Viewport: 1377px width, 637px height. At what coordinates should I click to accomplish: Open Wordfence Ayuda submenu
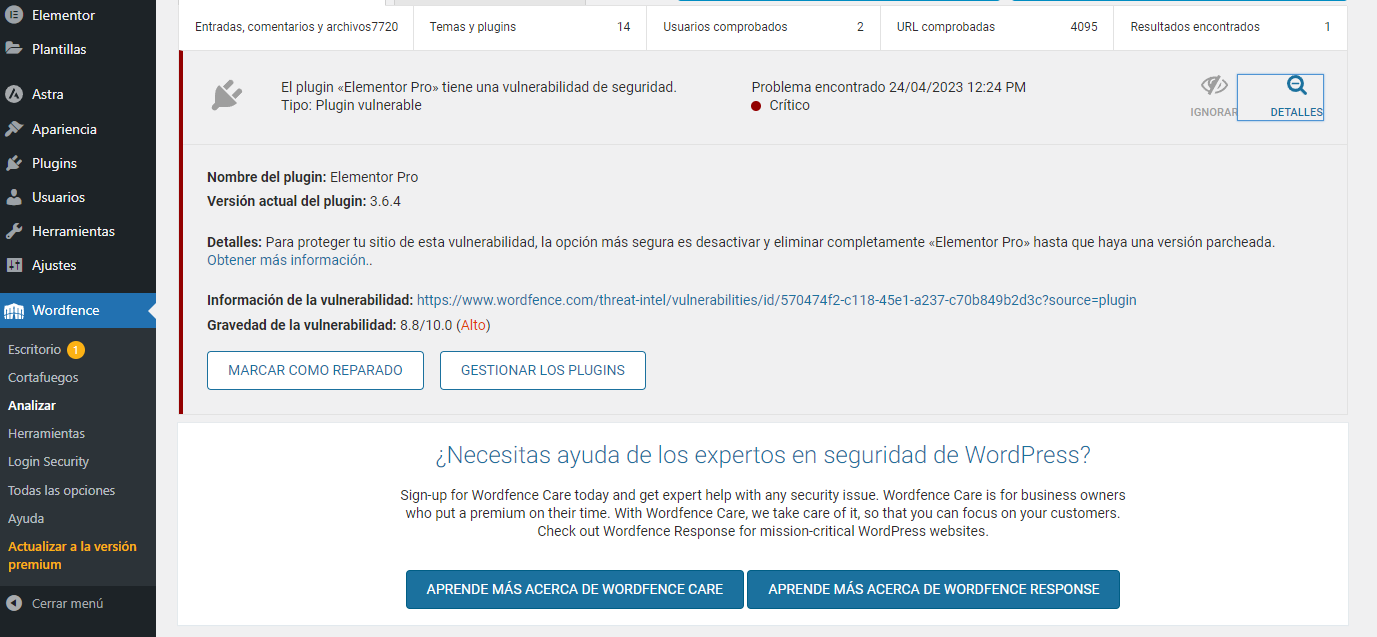pyautogui.click(x=26, y=518)
